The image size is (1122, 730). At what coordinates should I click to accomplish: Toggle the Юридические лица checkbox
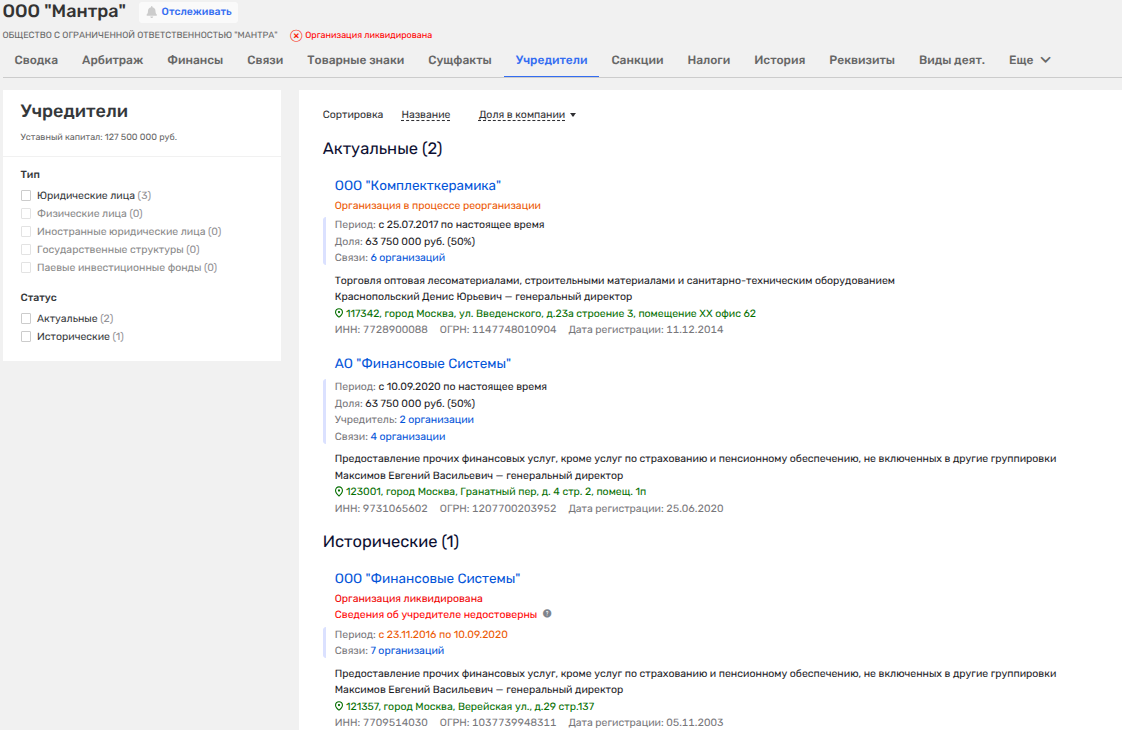coord(27,196)
